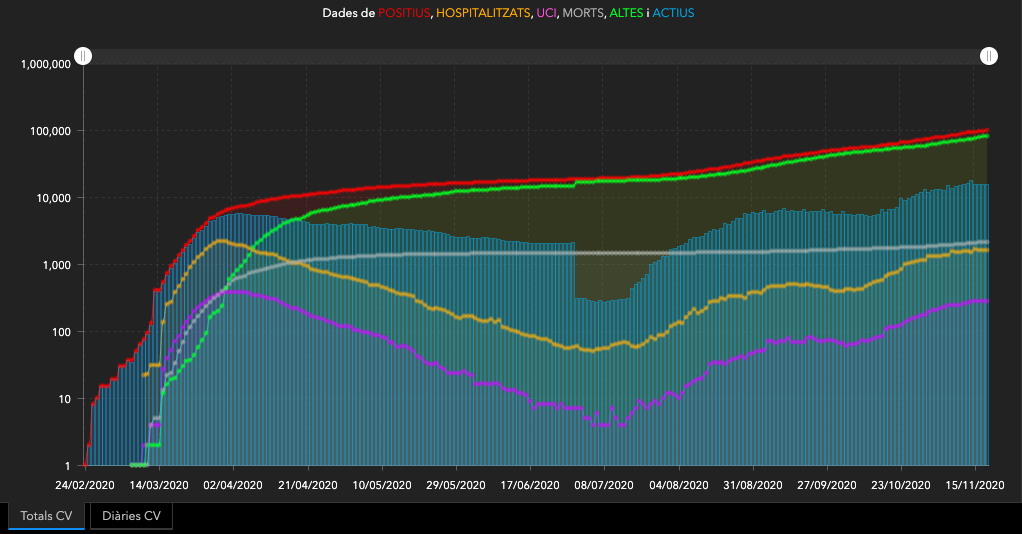Click the 29/05/2020 date label

pyautogui.click(x=456, y=485)
